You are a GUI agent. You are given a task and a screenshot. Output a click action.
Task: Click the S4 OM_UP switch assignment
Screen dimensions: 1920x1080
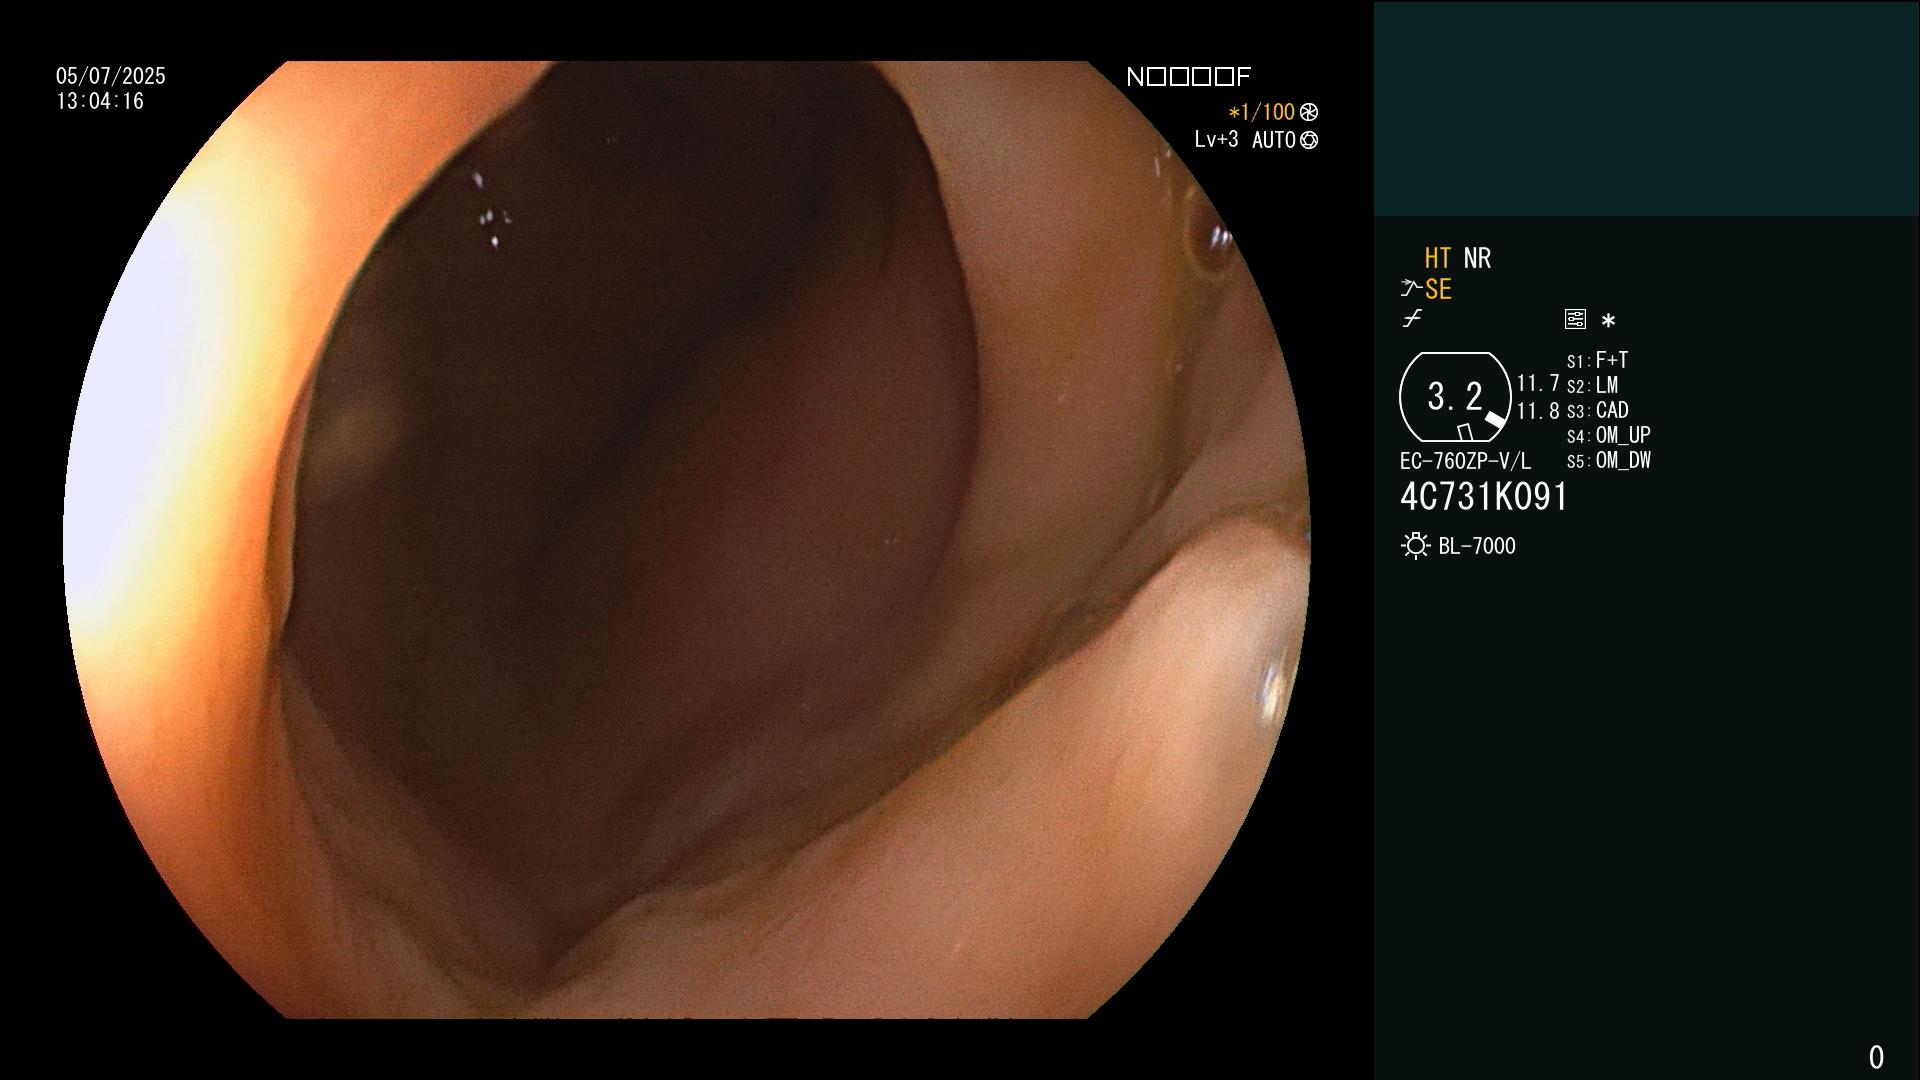[1609, 435]
